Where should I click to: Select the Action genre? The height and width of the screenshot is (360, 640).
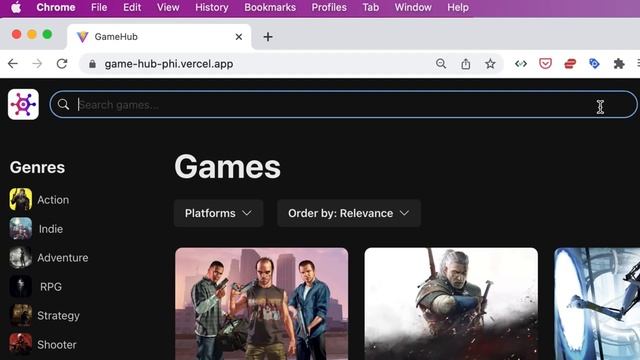(x=53, y=200)
